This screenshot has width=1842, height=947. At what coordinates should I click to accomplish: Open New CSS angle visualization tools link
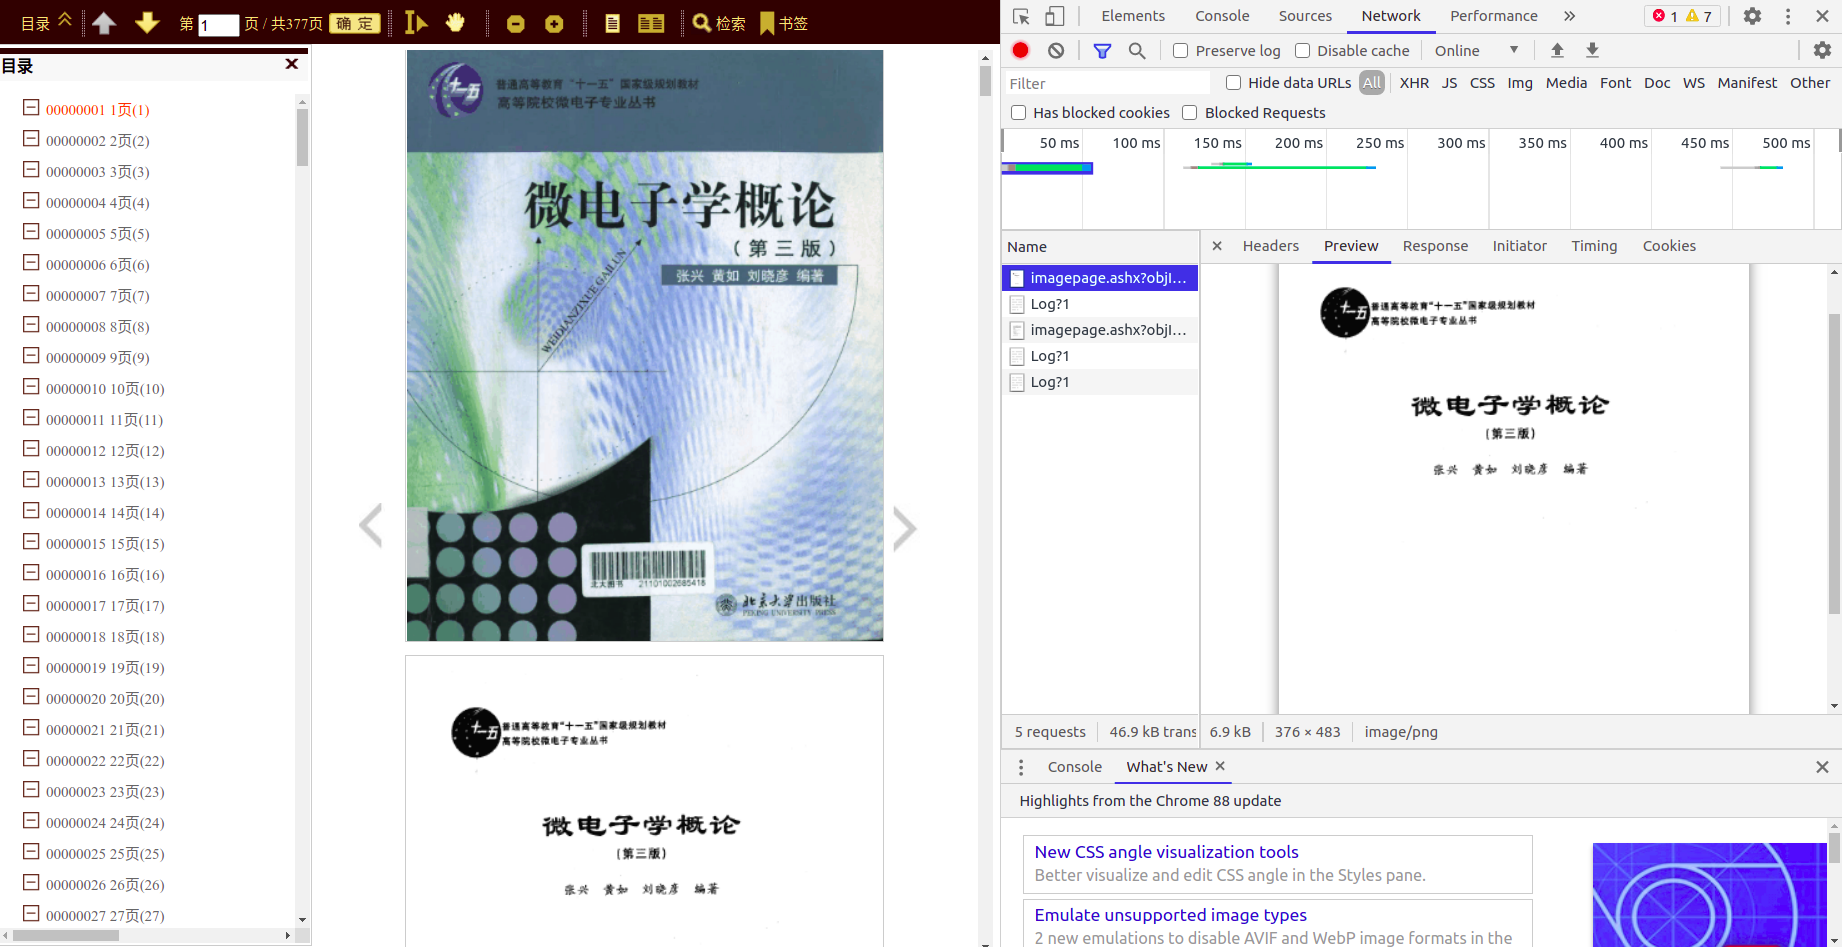point(1166,852)
